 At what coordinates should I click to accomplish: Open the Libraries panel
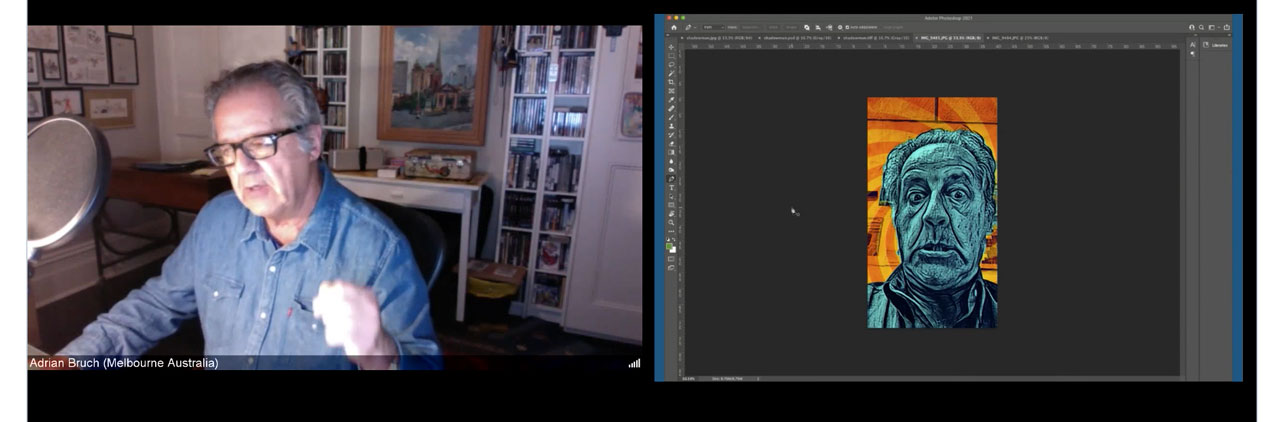pyautogui.click(x=1217, y=45)
